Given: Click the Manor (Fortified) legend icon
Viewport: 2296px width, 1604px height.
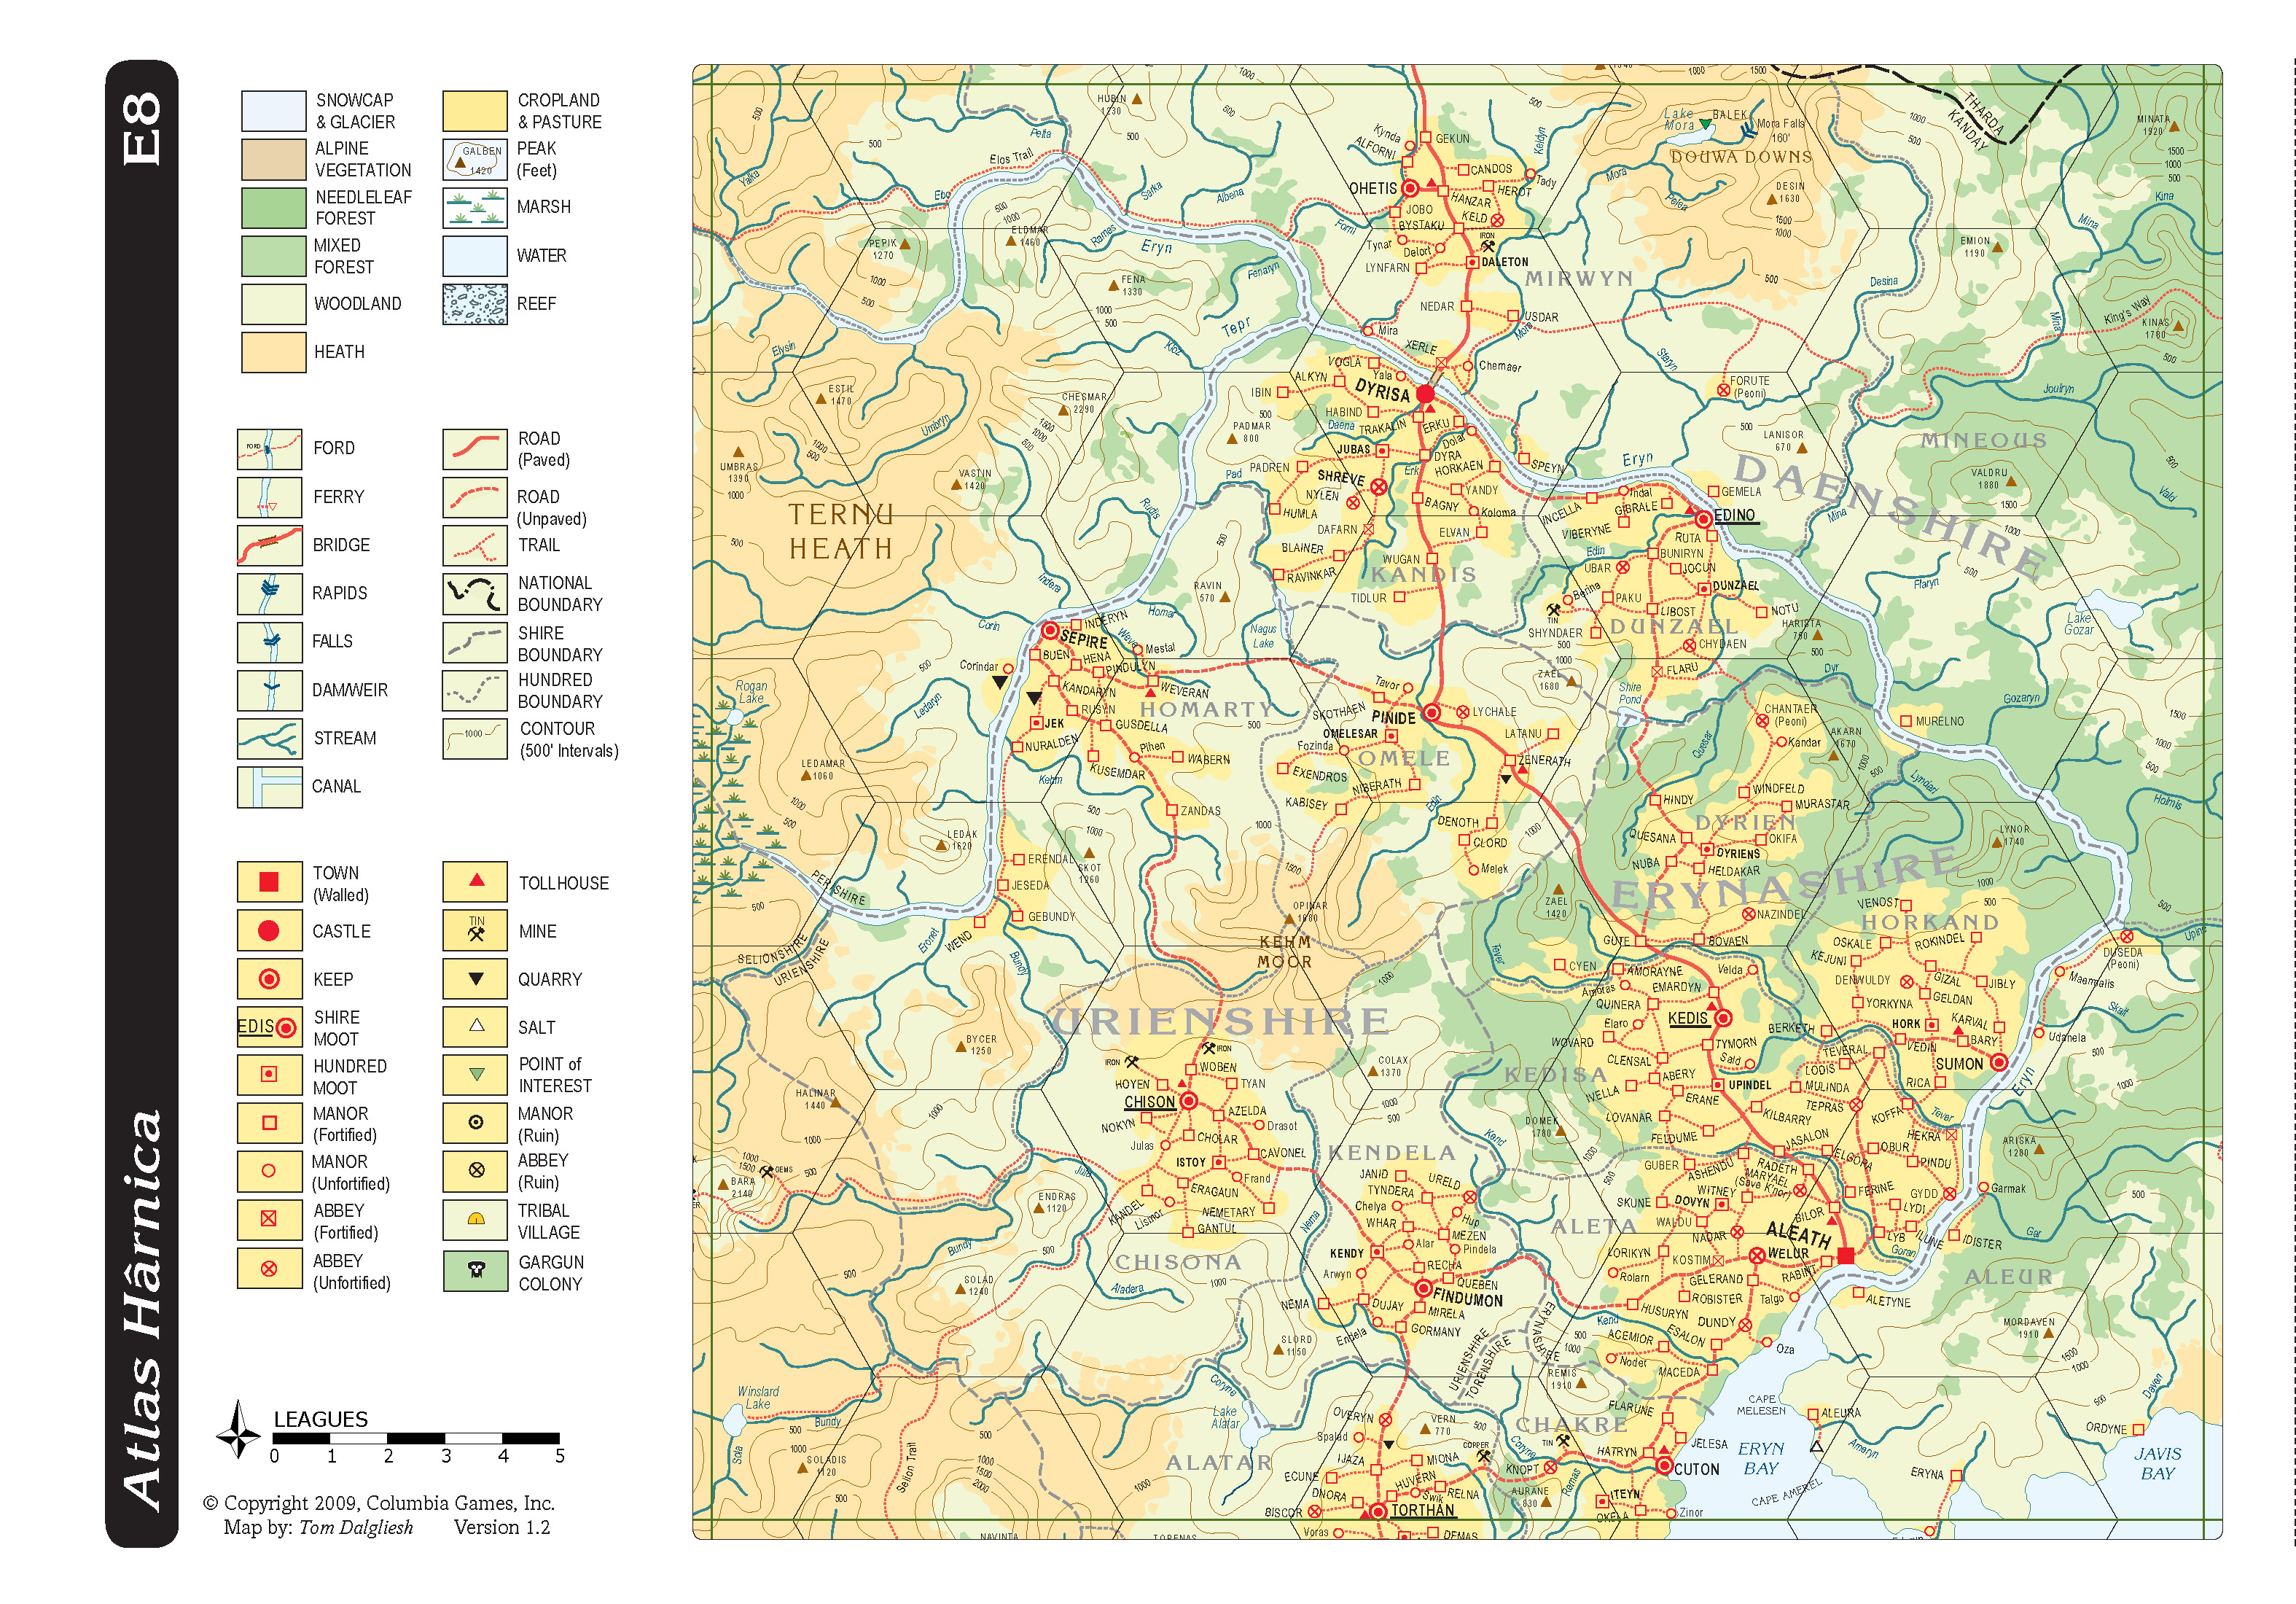Looking at the screenshot, I should [x=269, y=1123].
